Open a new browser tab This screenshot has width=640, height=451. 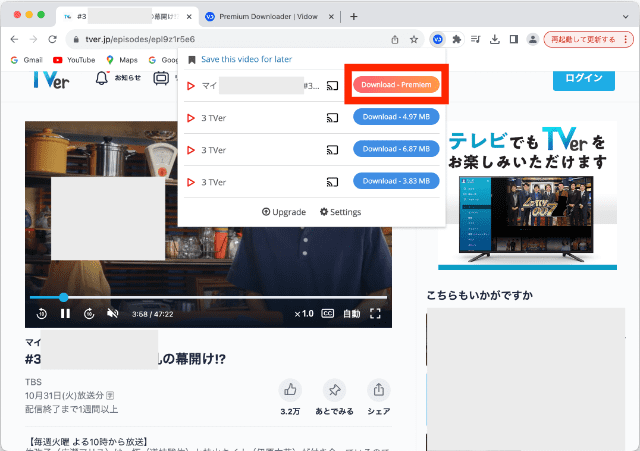354,17
